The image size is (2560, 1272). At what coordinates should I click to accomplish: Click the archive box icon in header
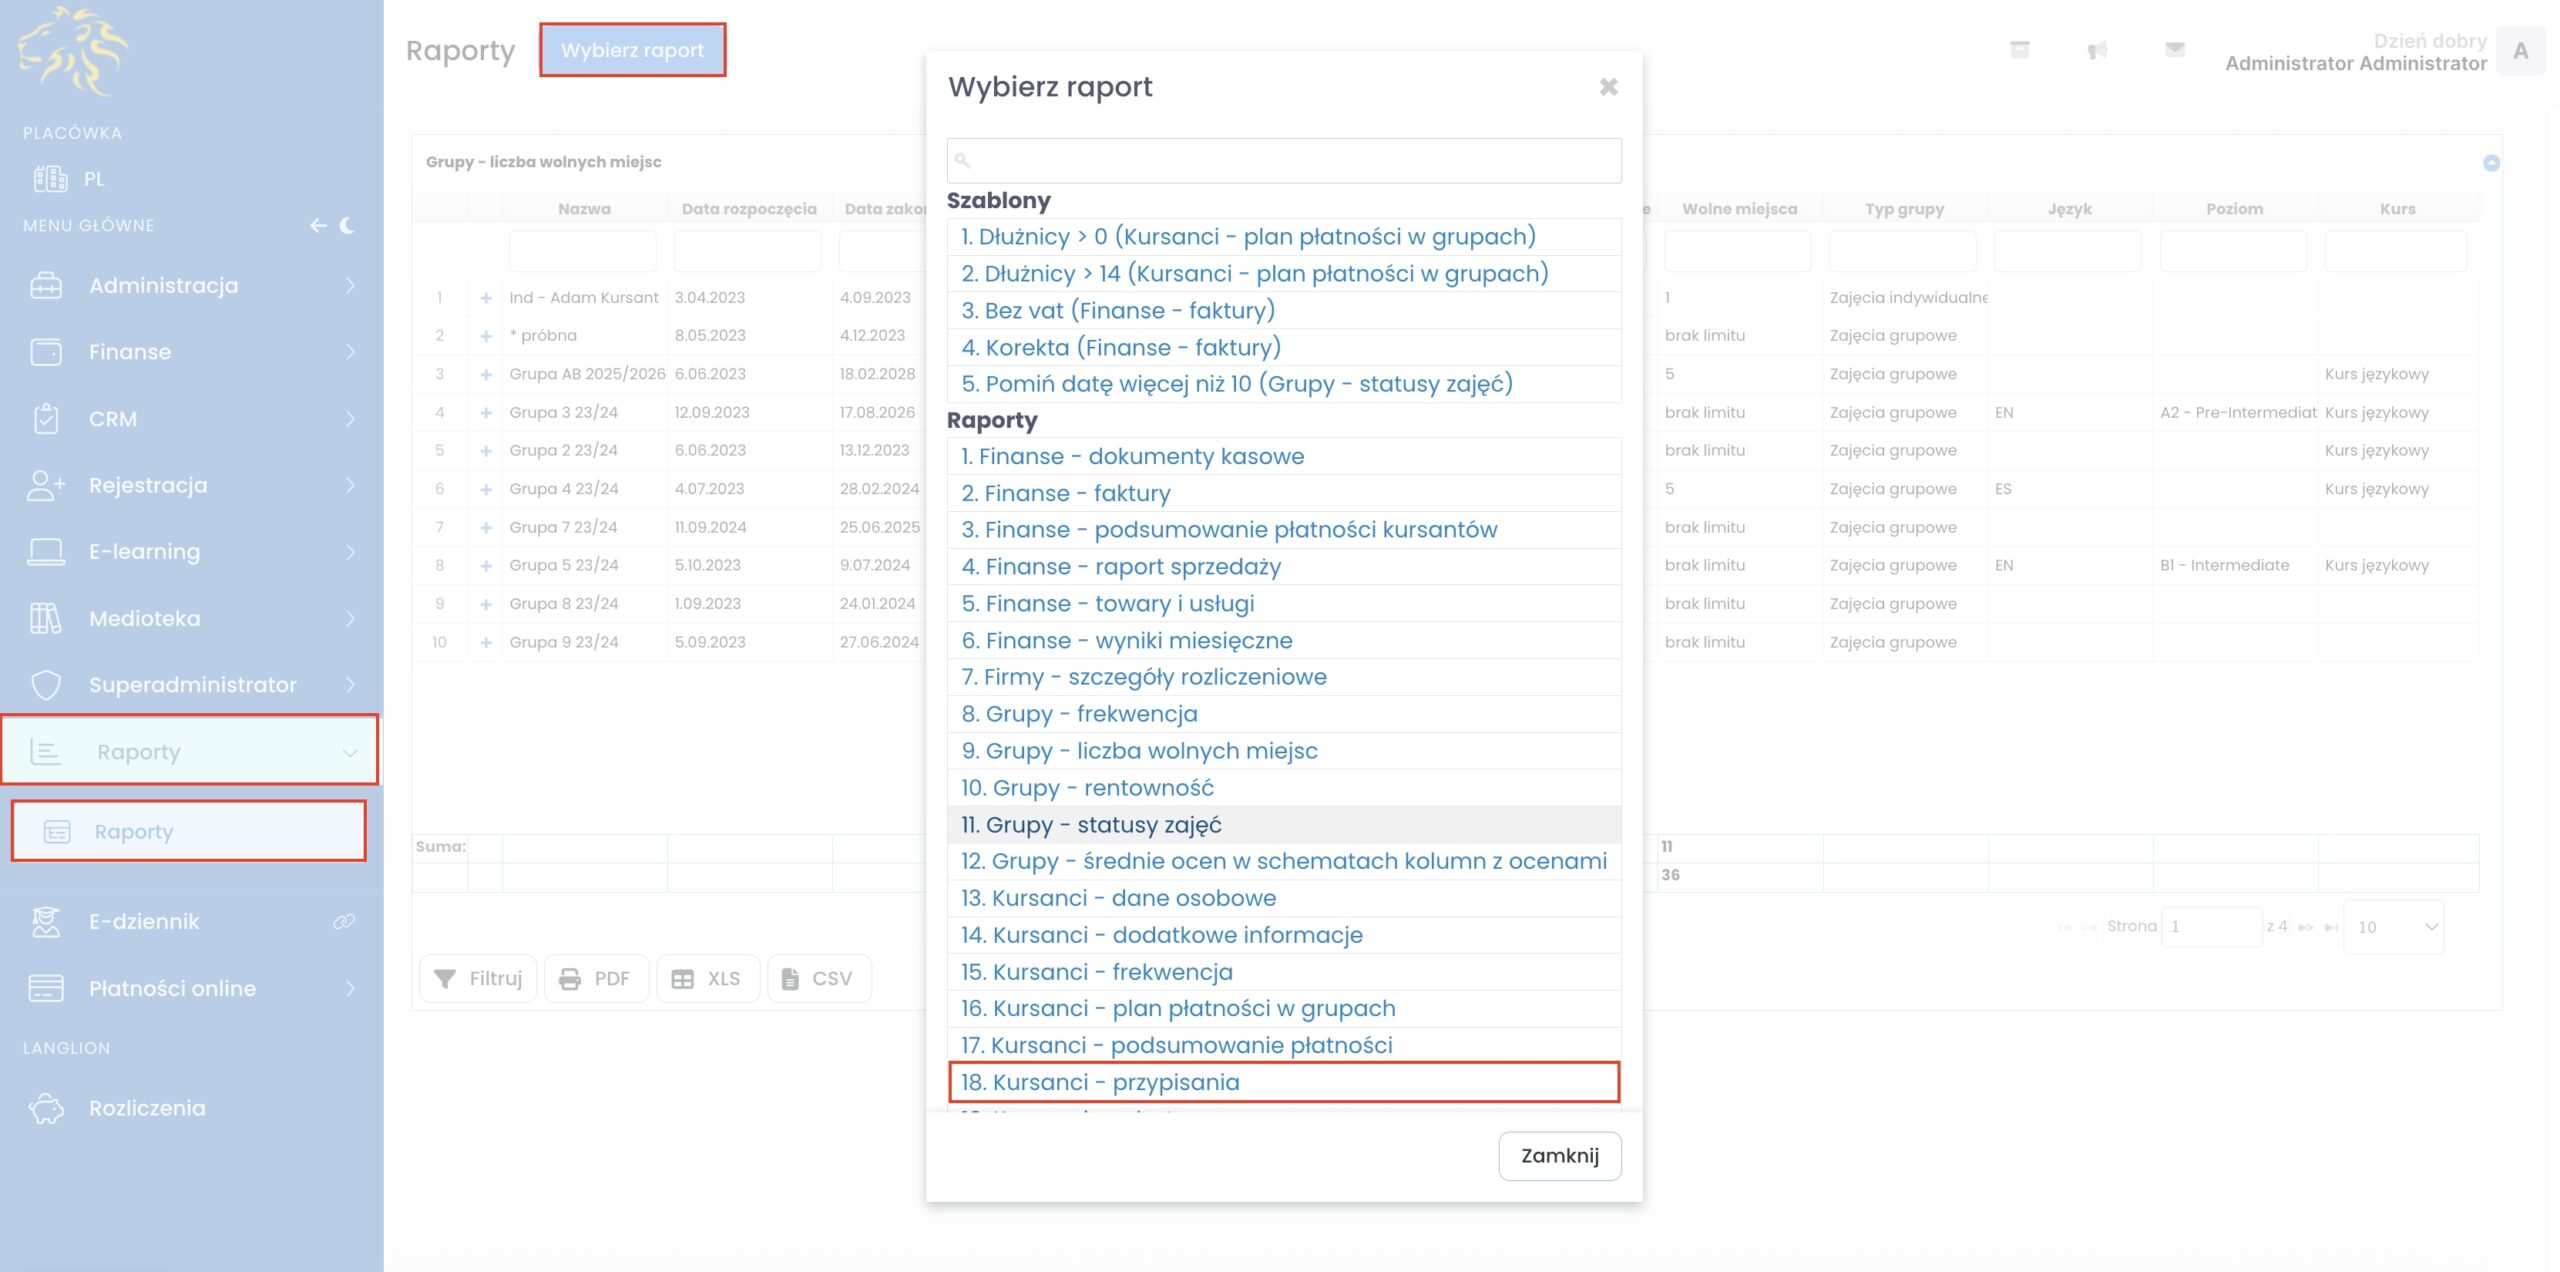tap(2019, 50)
